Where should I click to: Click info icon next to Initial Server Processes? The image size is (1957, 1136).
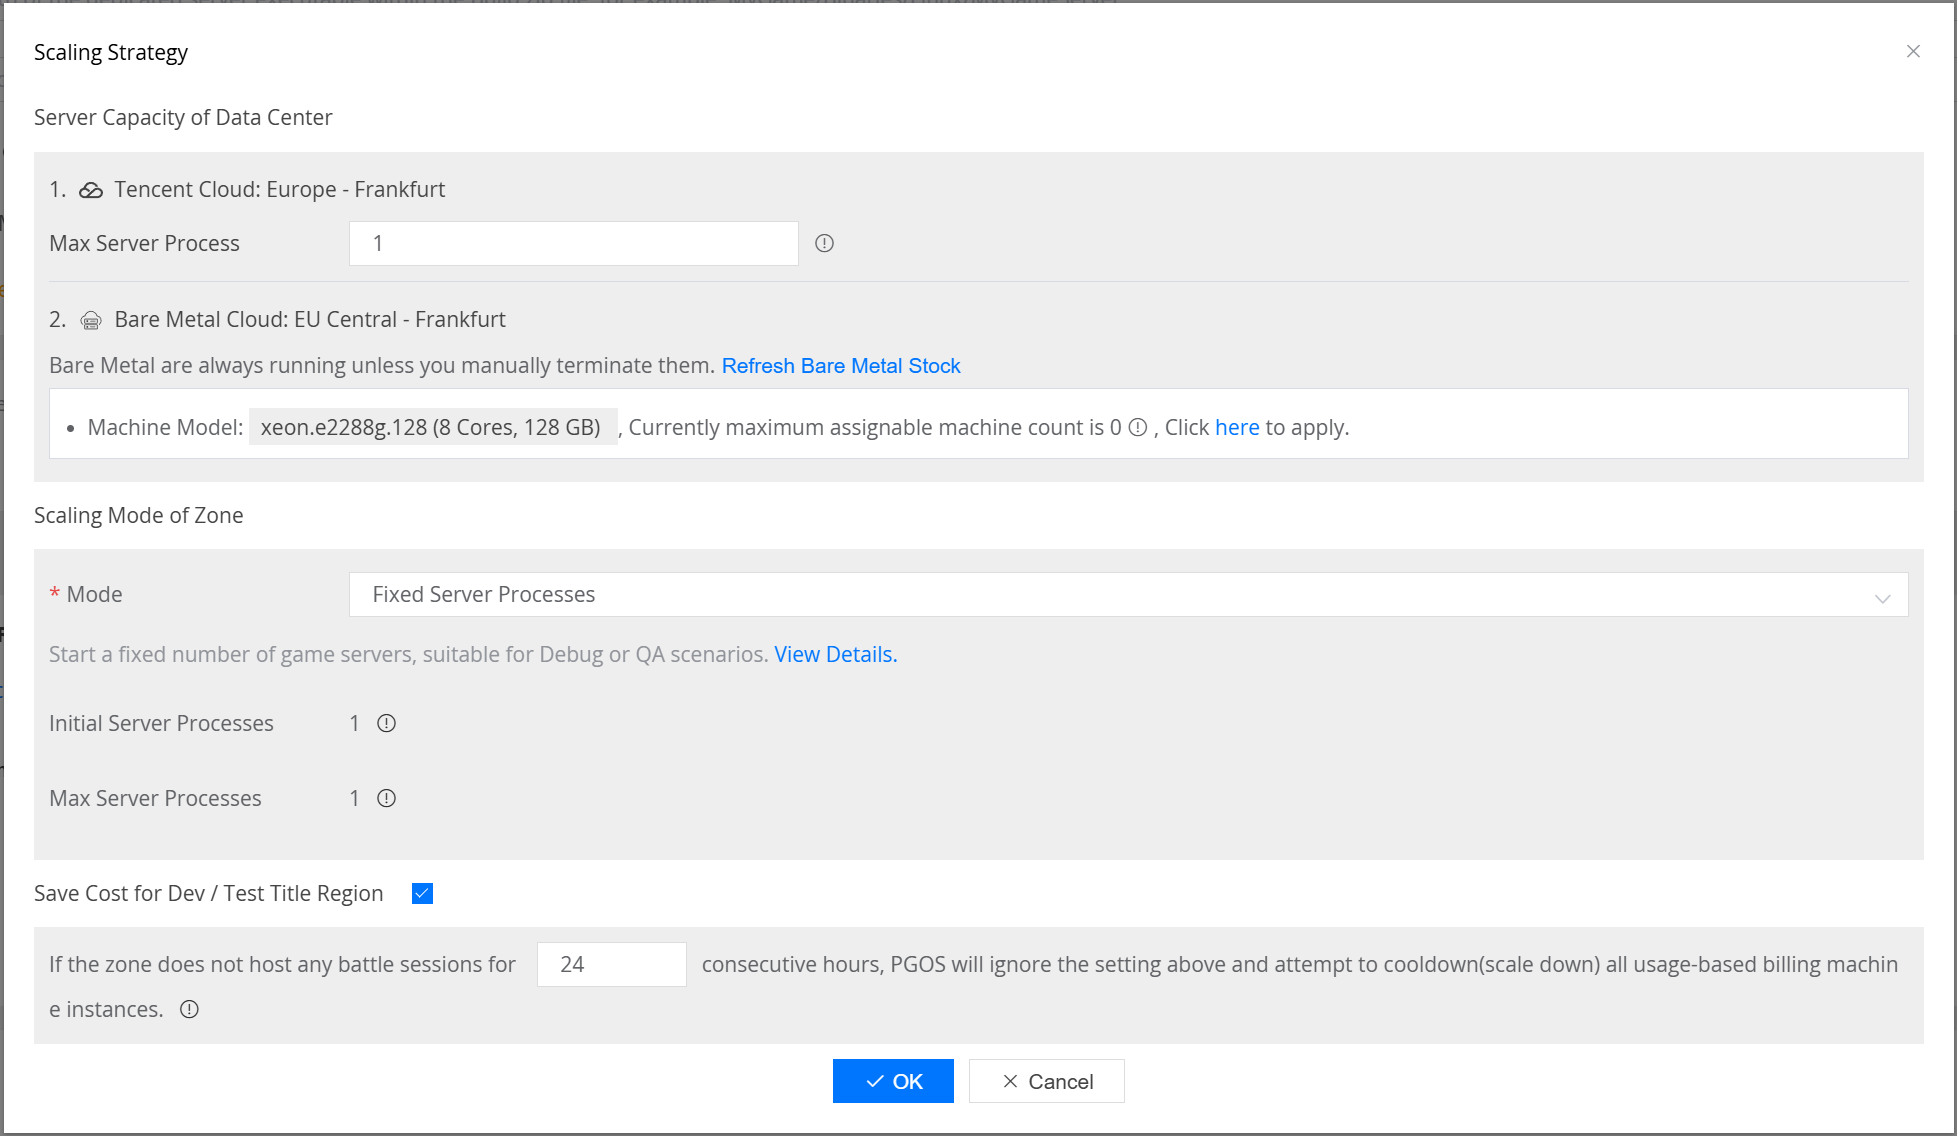[386, 723]
